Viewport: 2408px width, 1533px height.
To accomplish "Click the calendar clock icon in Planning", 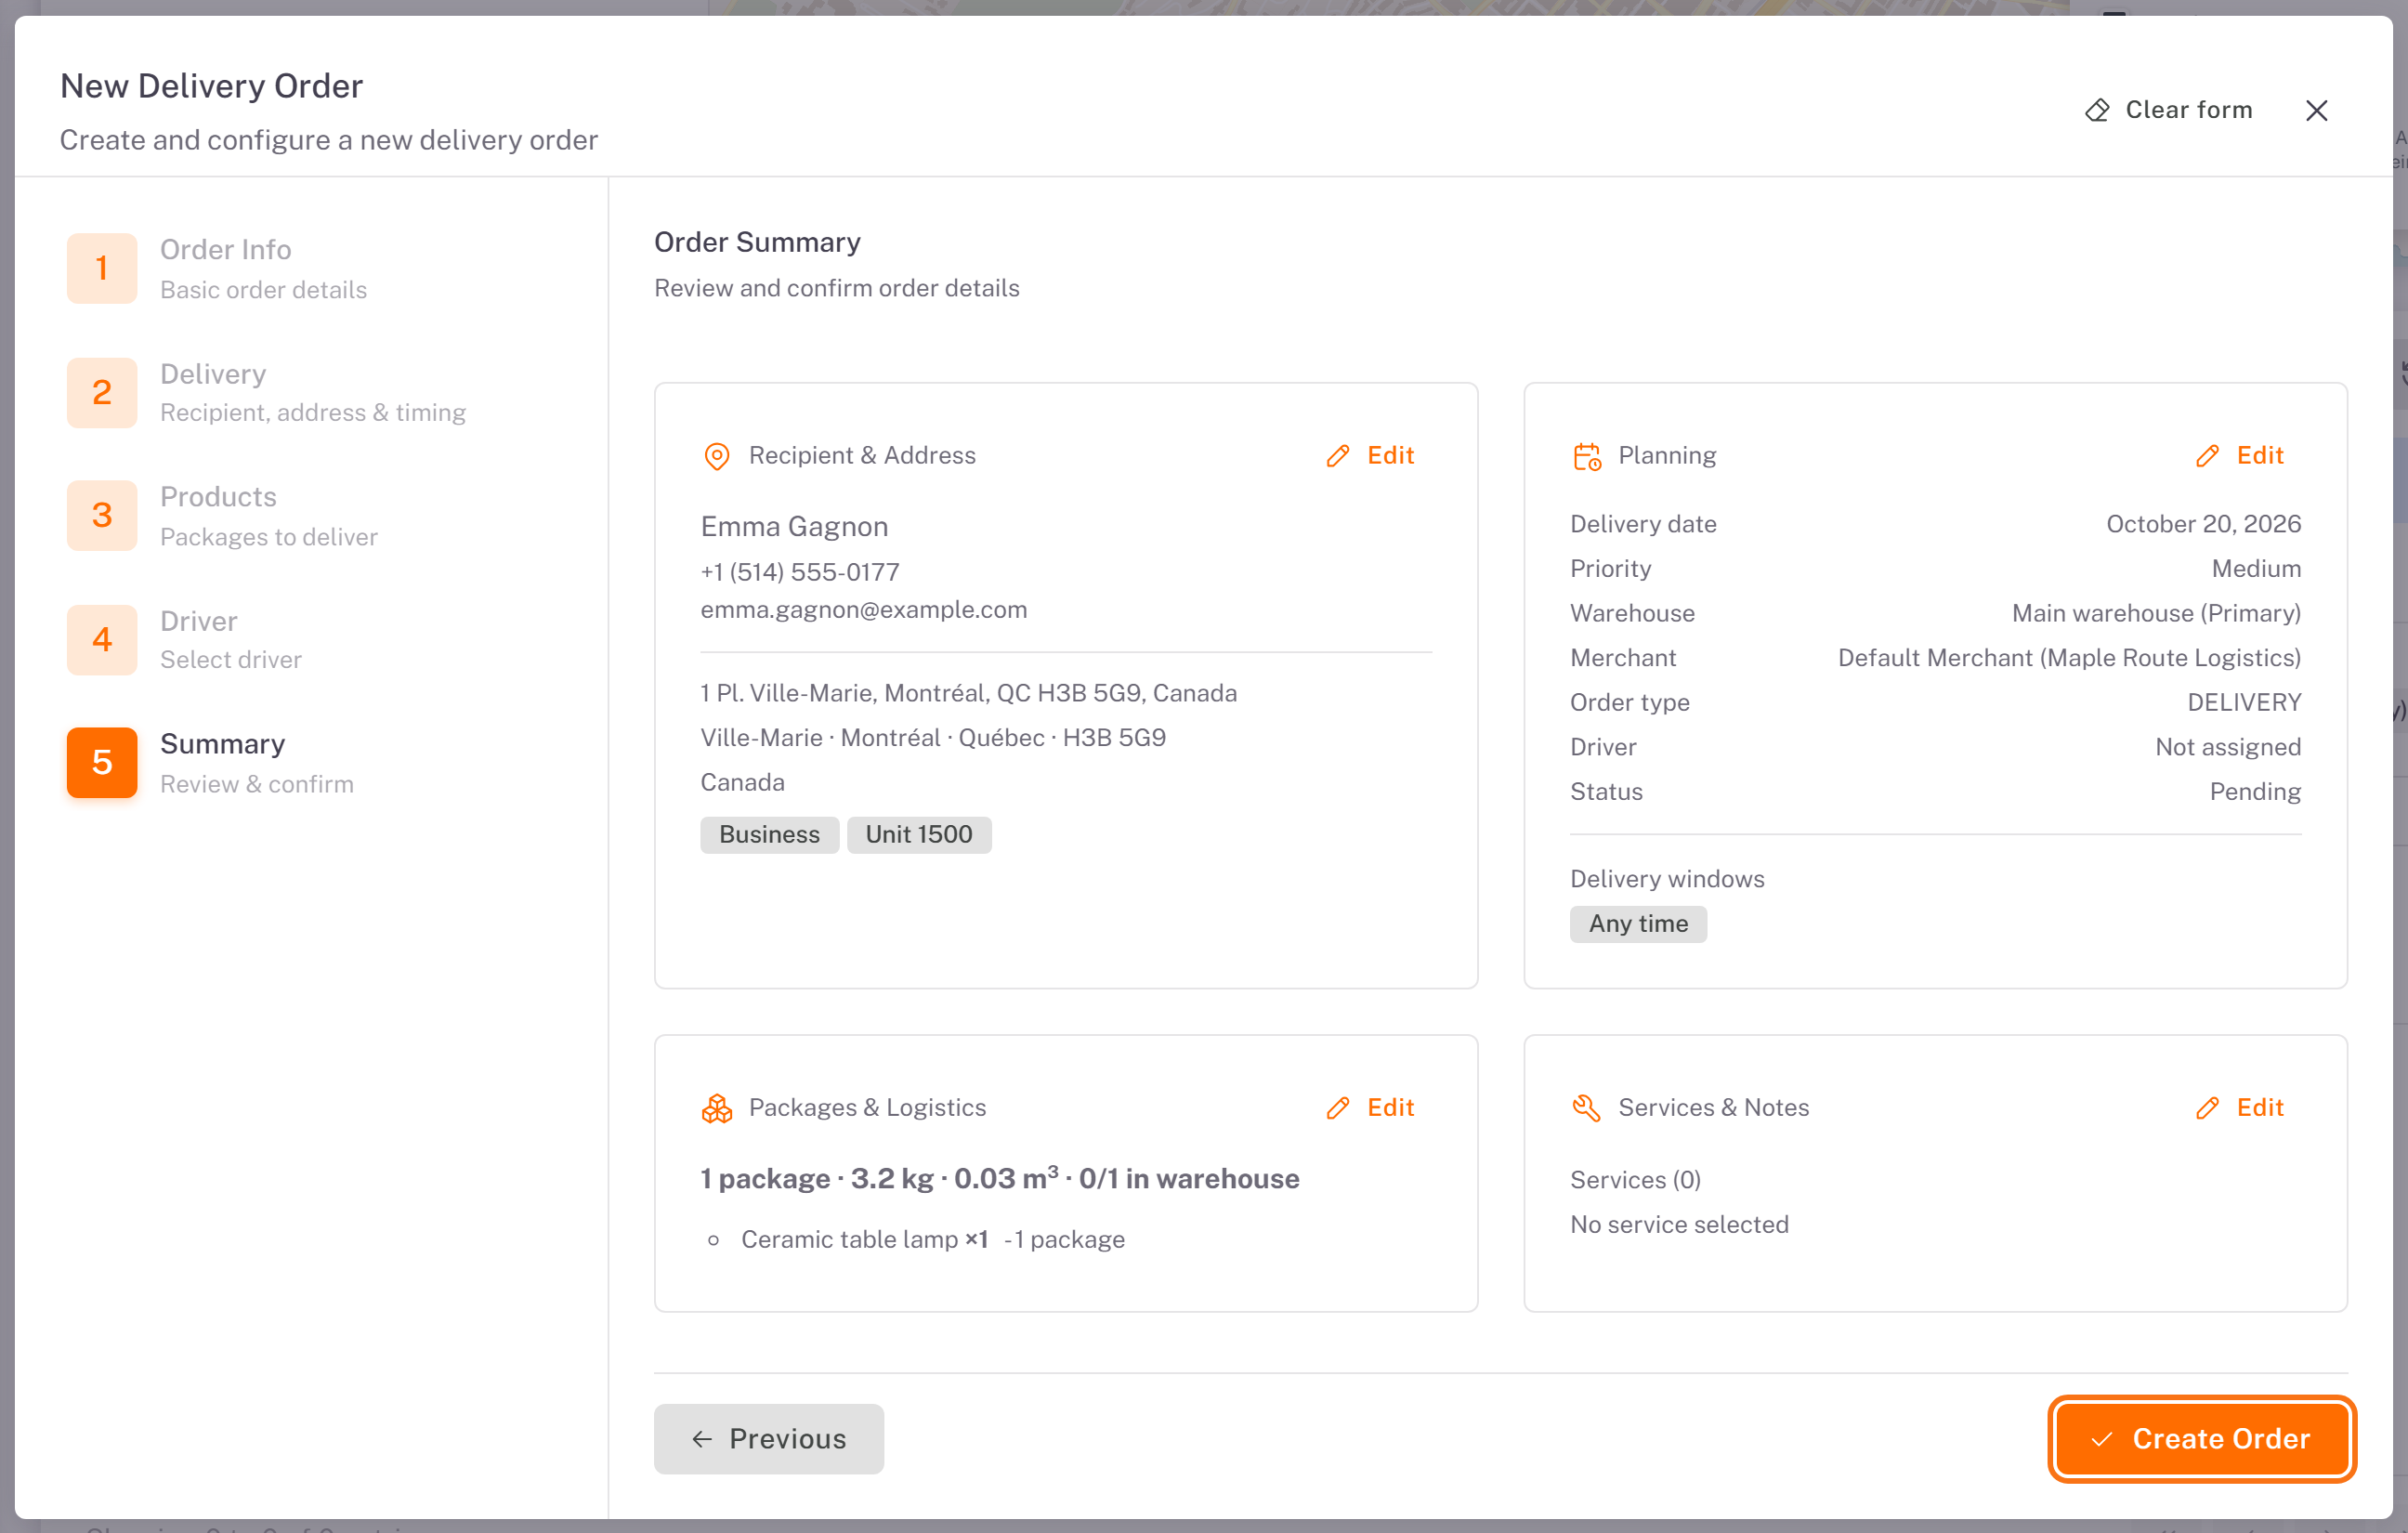I will (1587, 456).
